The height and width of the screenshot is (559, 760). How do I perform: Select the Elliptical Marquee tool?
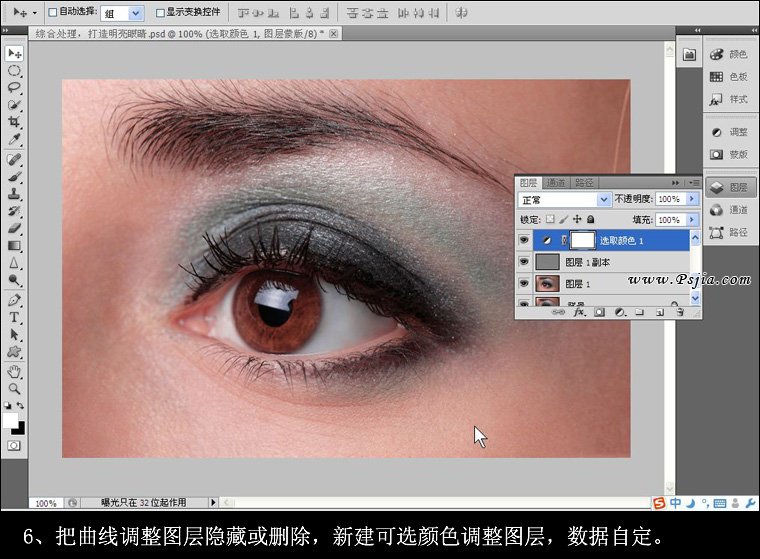[15, 71]
